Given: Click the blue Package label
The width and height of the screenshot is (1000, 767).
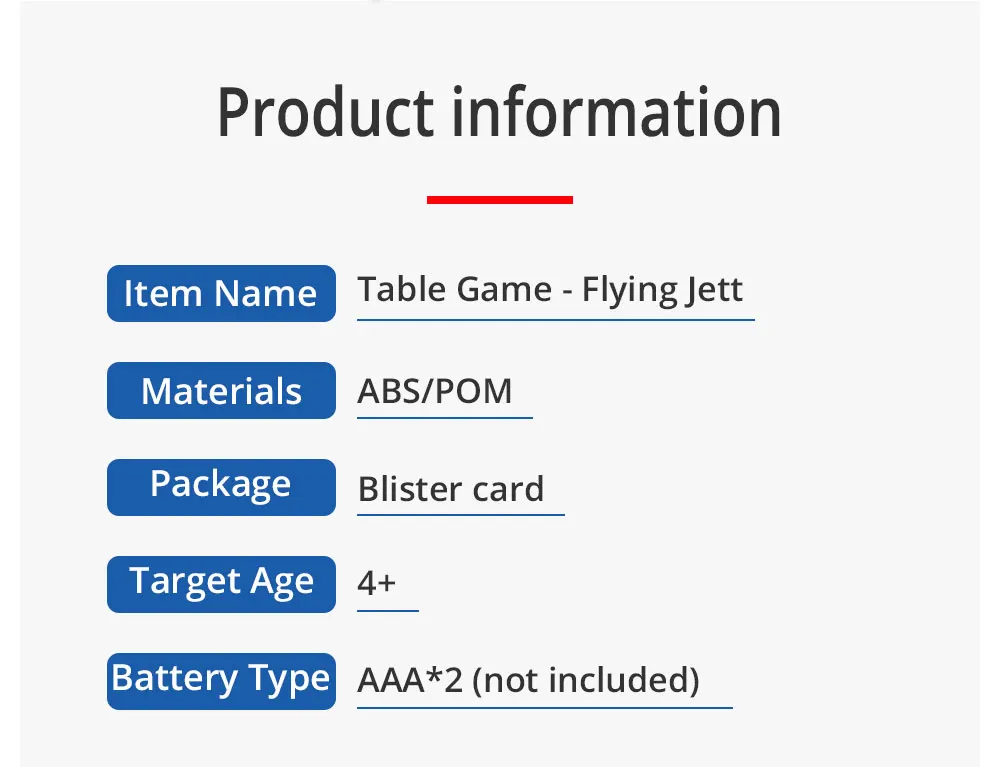Looking at the screenshot, I should [221, 487].
